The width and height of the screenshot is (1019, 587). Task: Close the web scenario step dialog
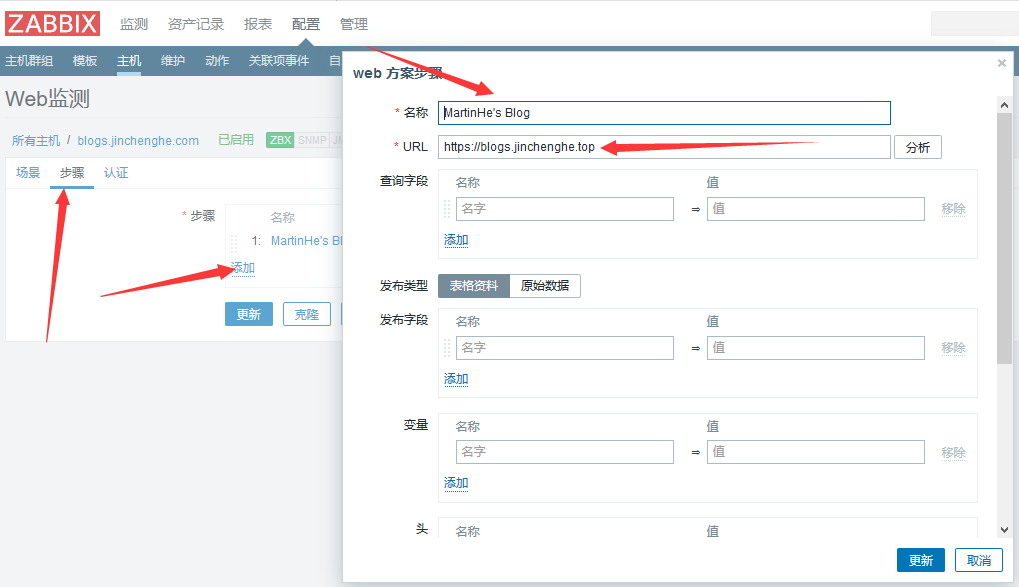click(x=1002, y=63)
